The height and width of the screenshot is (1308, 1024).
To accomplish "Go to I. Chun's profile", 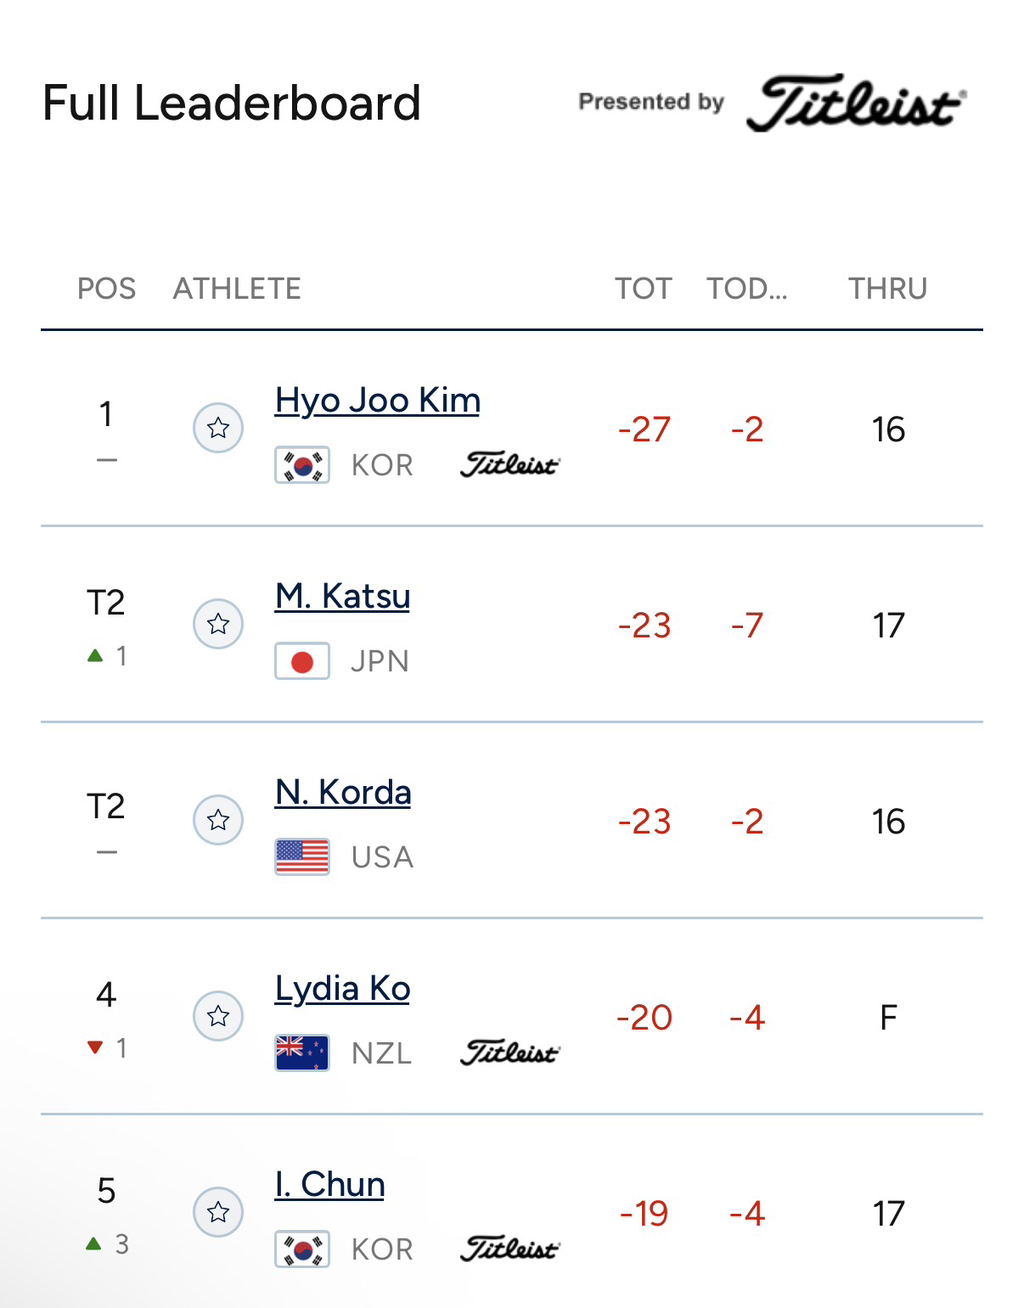I will coord(330,1184).
